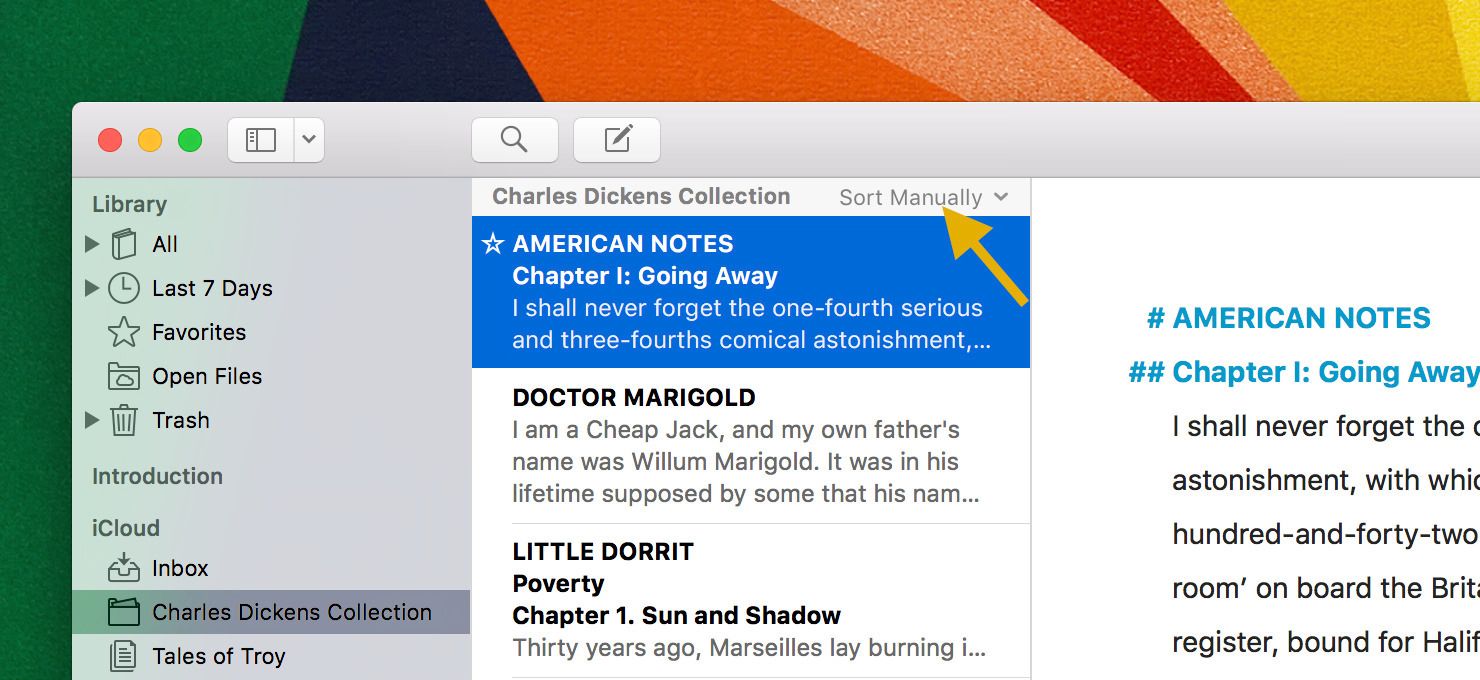Click the All library books icon
The width and height of the screenshot is (1480, 680).
coord(124,244)
